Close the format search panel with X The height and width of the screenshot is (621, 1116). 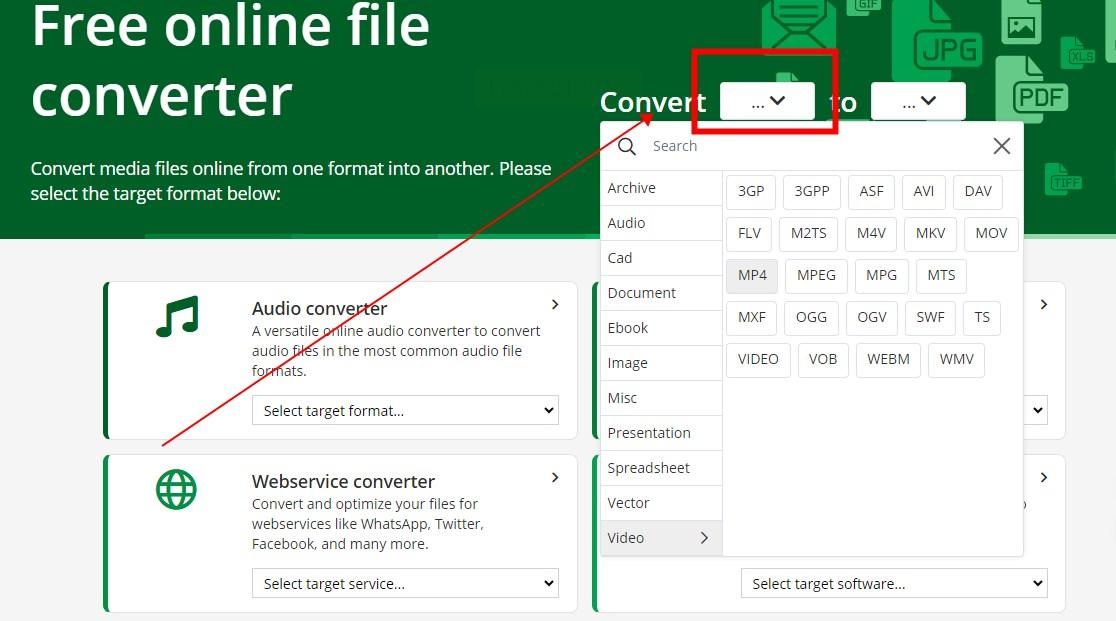click(1001, 146)
